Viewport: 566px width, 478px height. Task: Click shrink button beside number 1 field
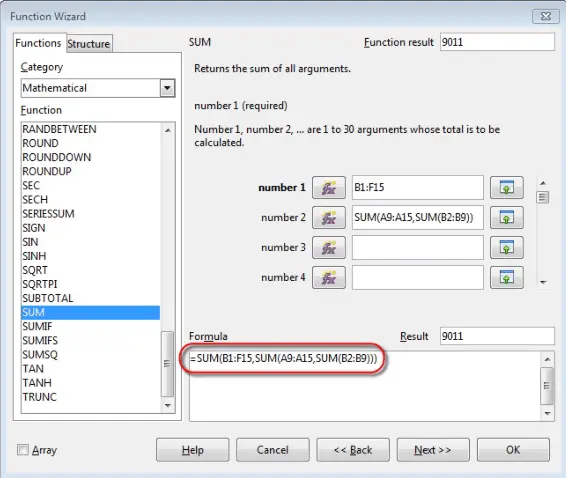click(506, 187)
